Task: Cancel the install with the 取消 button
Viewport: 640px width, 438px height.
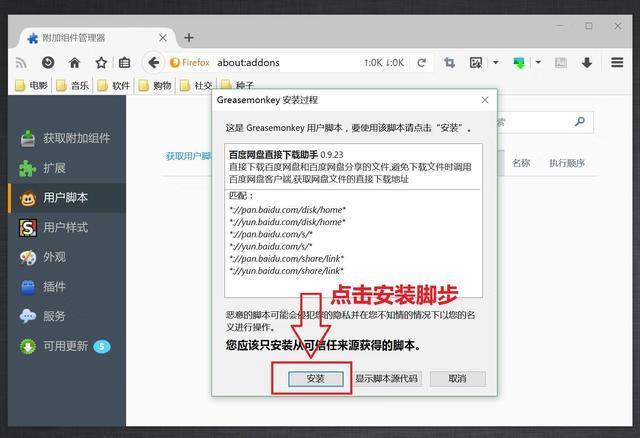Action: tap(457, 379)
